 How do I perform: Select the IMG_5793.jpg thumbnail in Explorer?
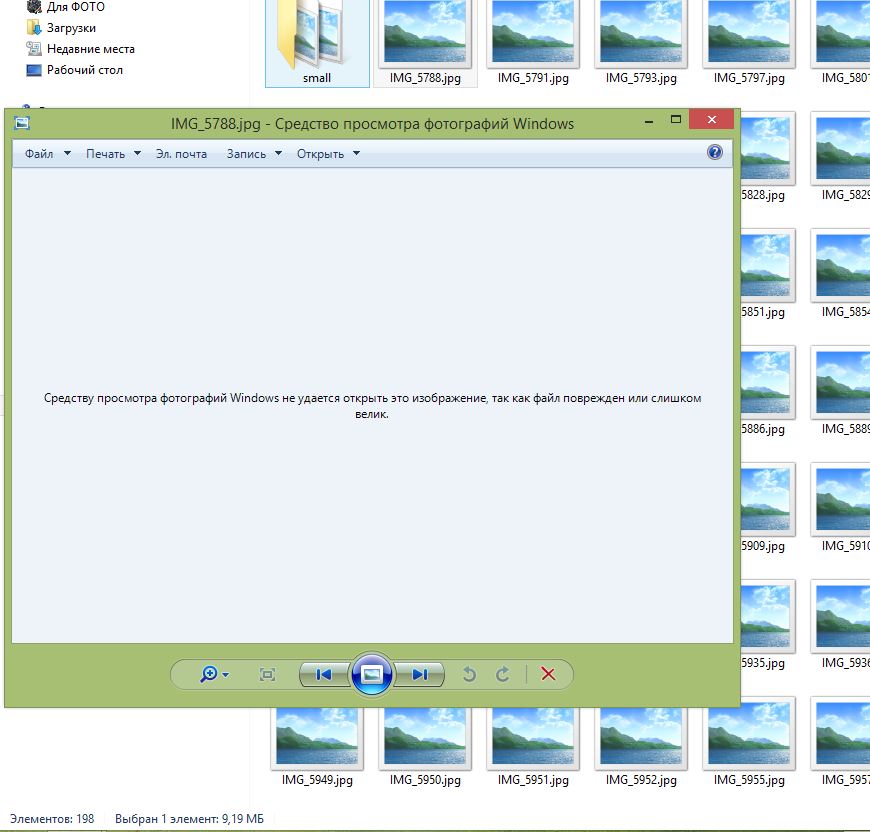(x=641, y=33)
